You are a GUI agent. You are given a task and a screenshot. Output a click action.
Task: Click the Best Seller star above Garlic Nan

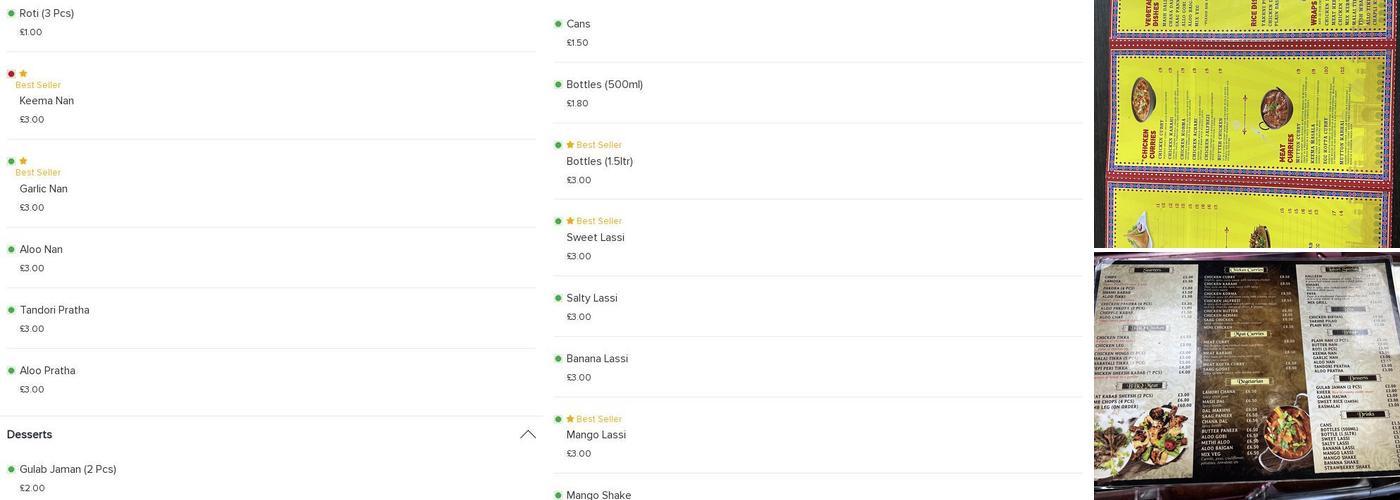(23, 161)
